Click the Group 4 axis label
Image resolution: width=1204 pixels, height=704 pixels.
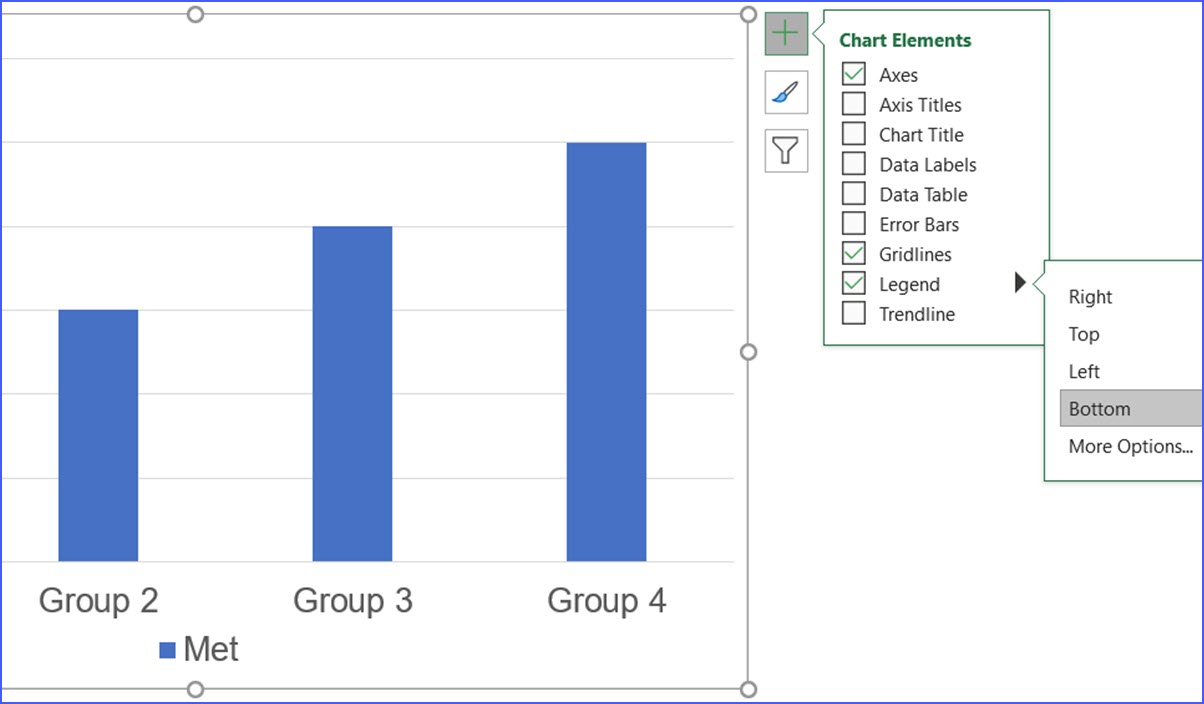(606, 601)
